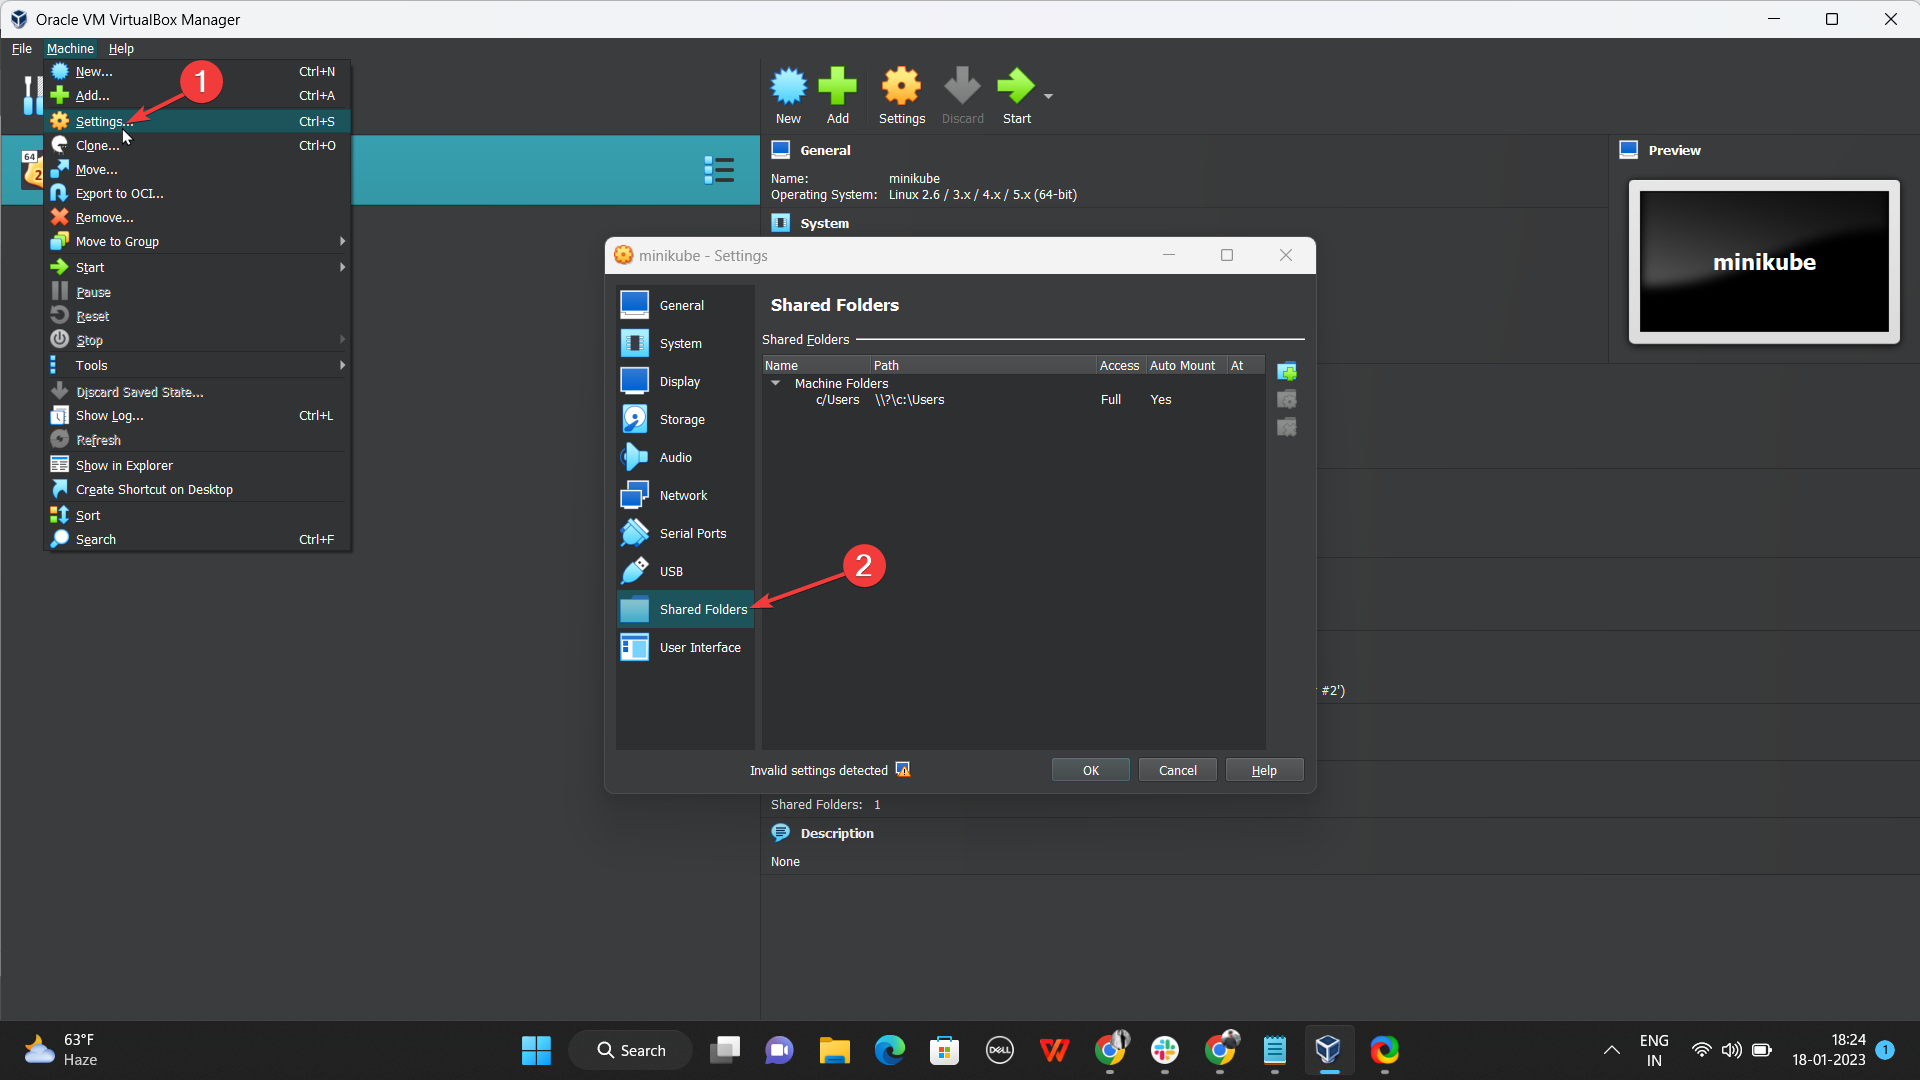Open Microsoft Edge from taskbar

[889, 1050]
